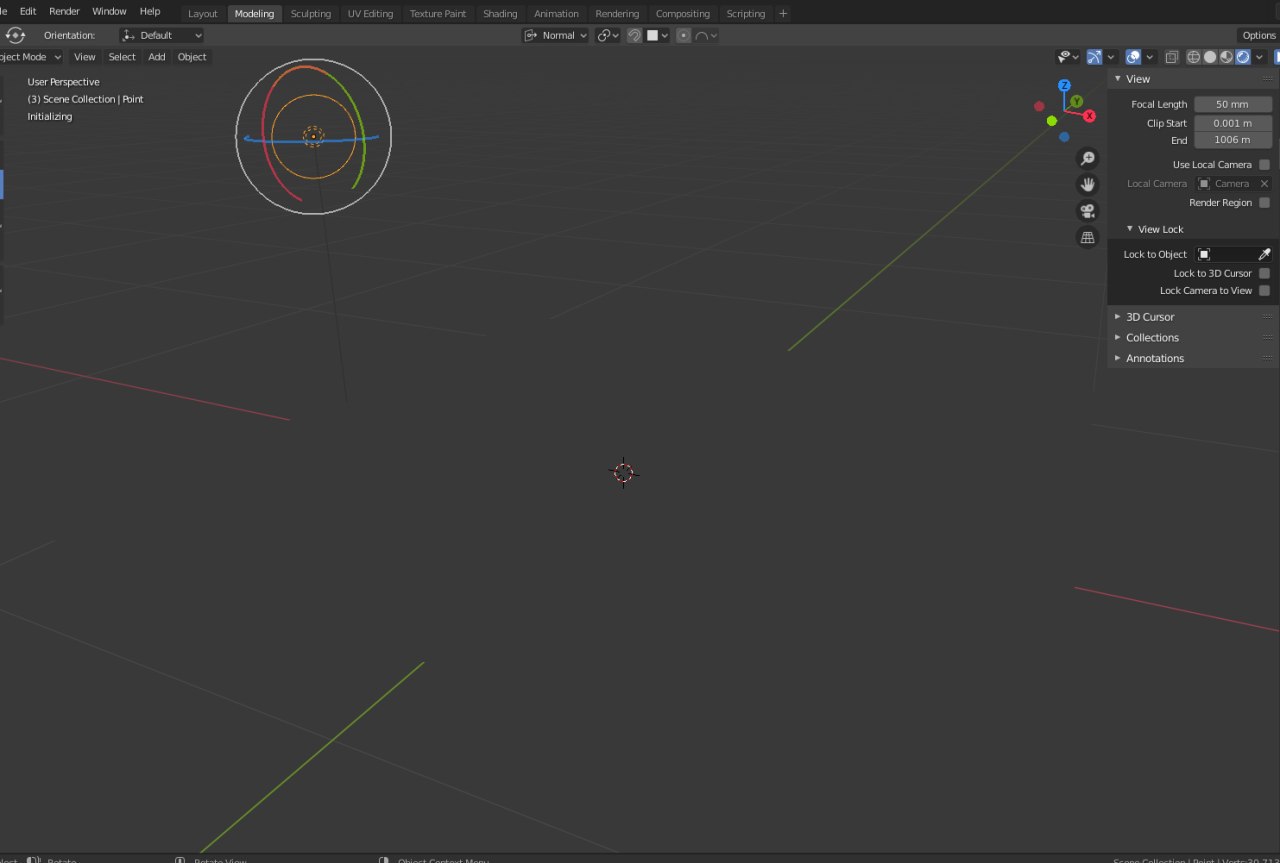1280x863 pixels.
Task: Click the drag handle on Collections panel
Action: coord(1267,337)
